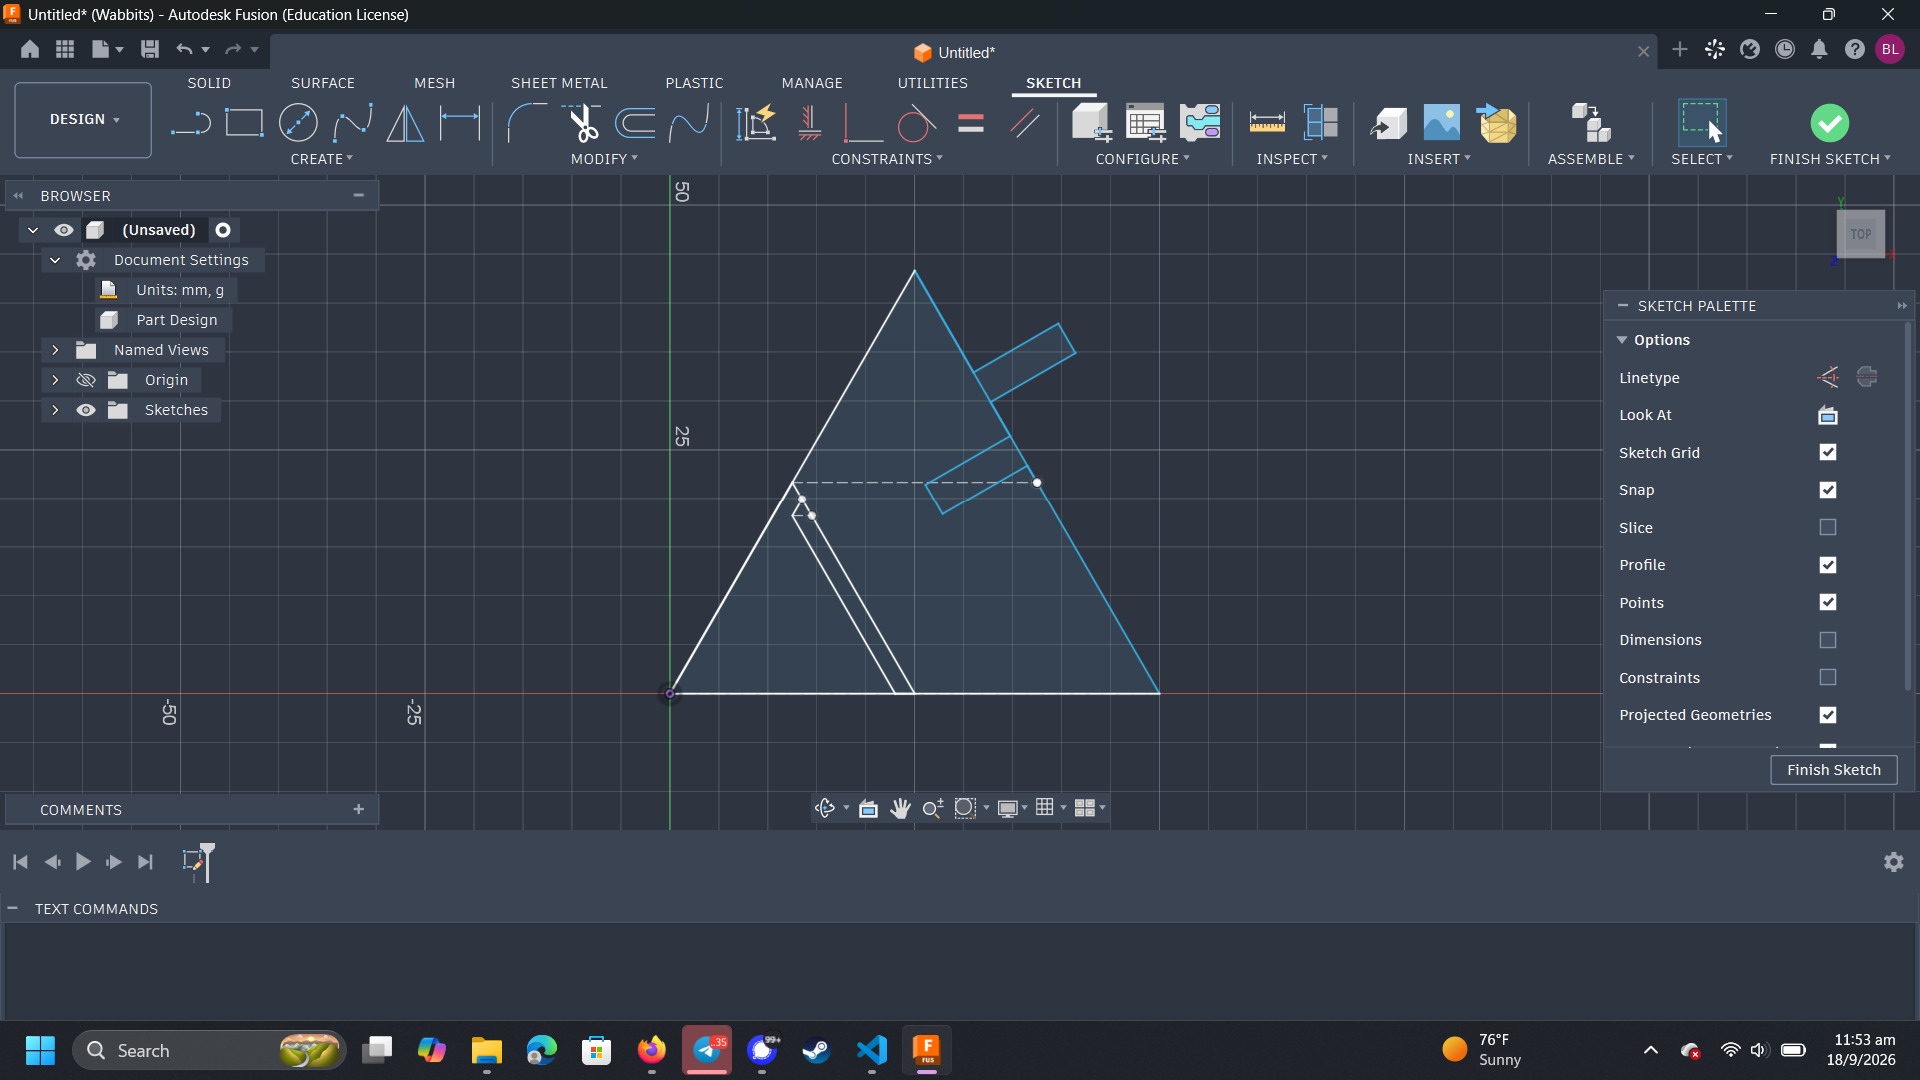Image resolution: width=1920 pixels, height=1080 pixels.
Task: Uncheck the Snap checkbox
Action: point(1828,490)
